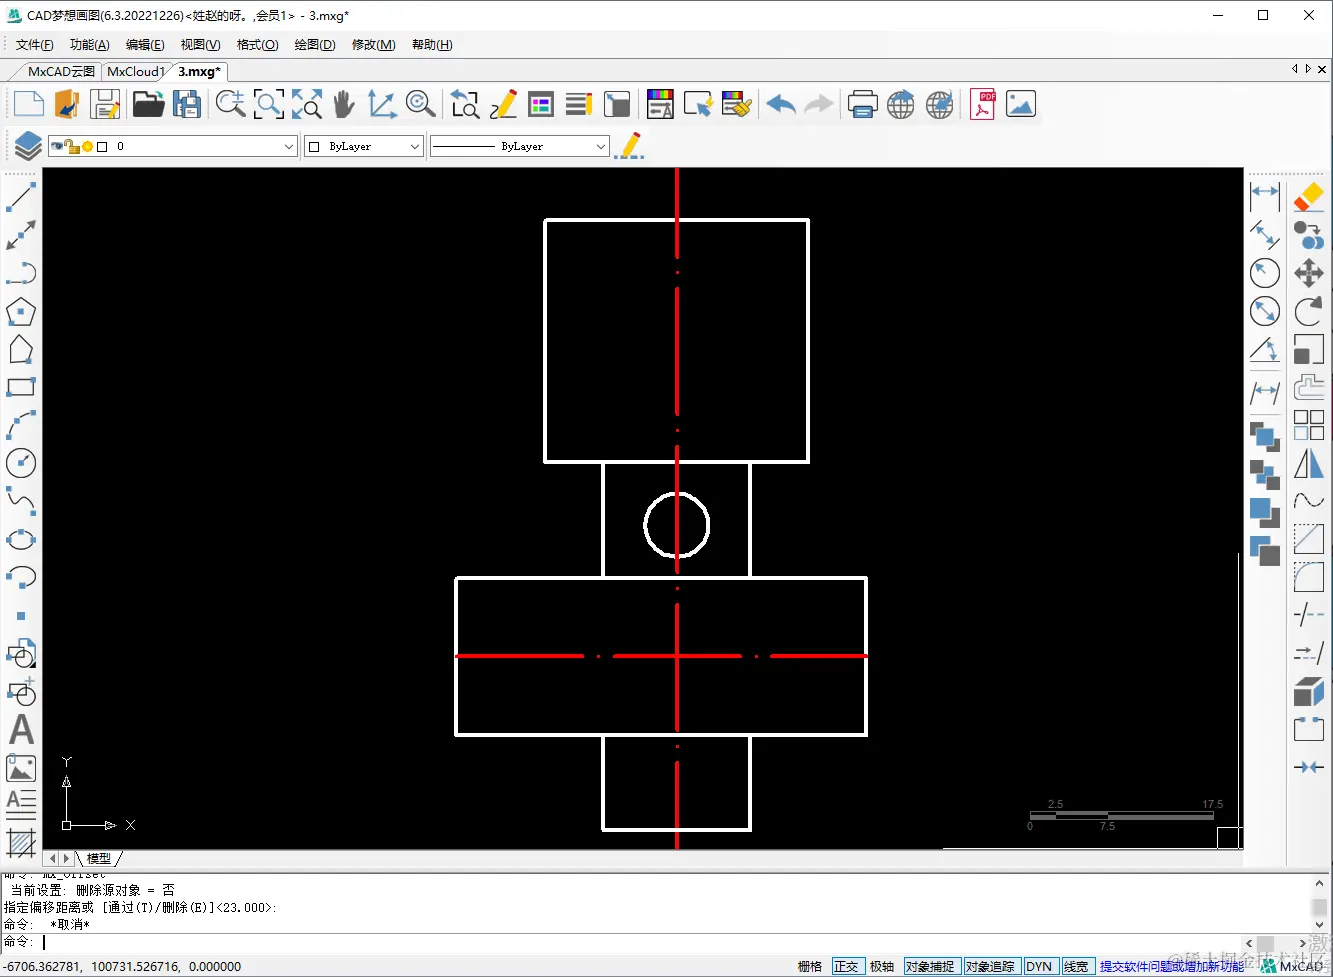Click the New file icon
1333x977 pixels.
28,104
